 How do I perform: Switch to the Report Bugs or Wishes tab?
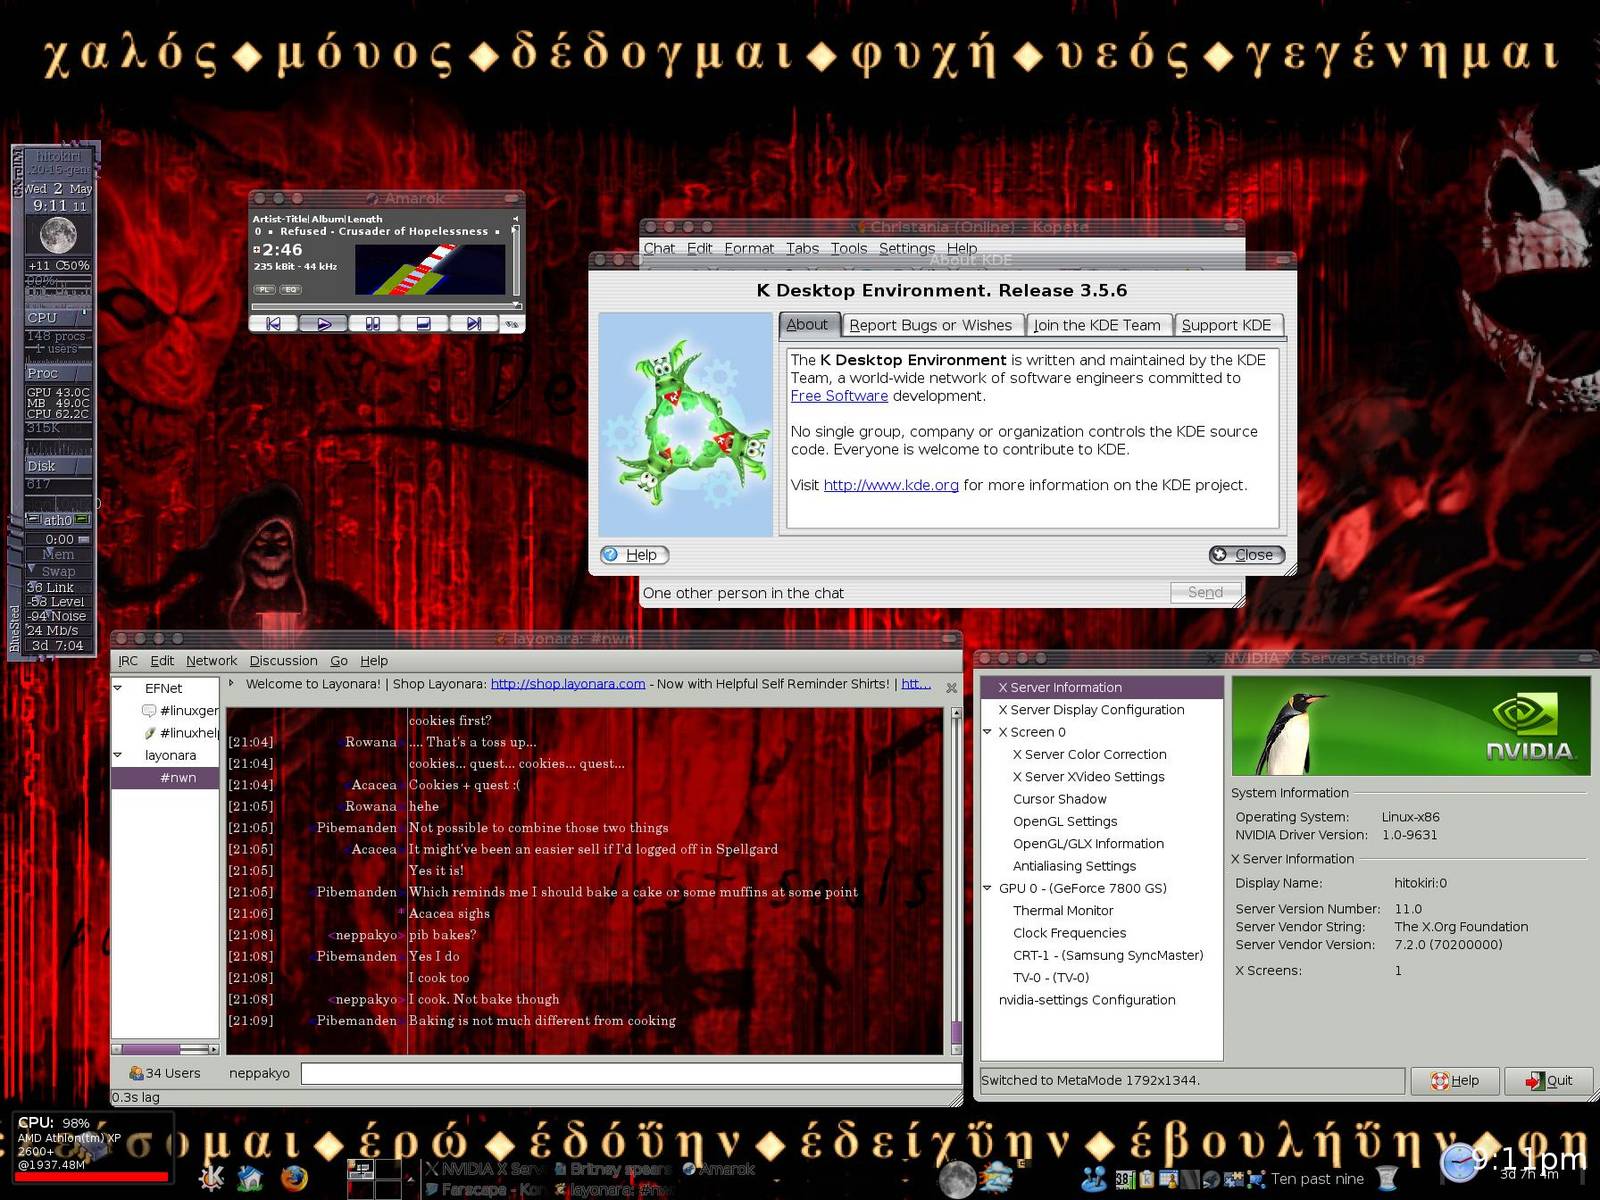(x=931, y=325)
